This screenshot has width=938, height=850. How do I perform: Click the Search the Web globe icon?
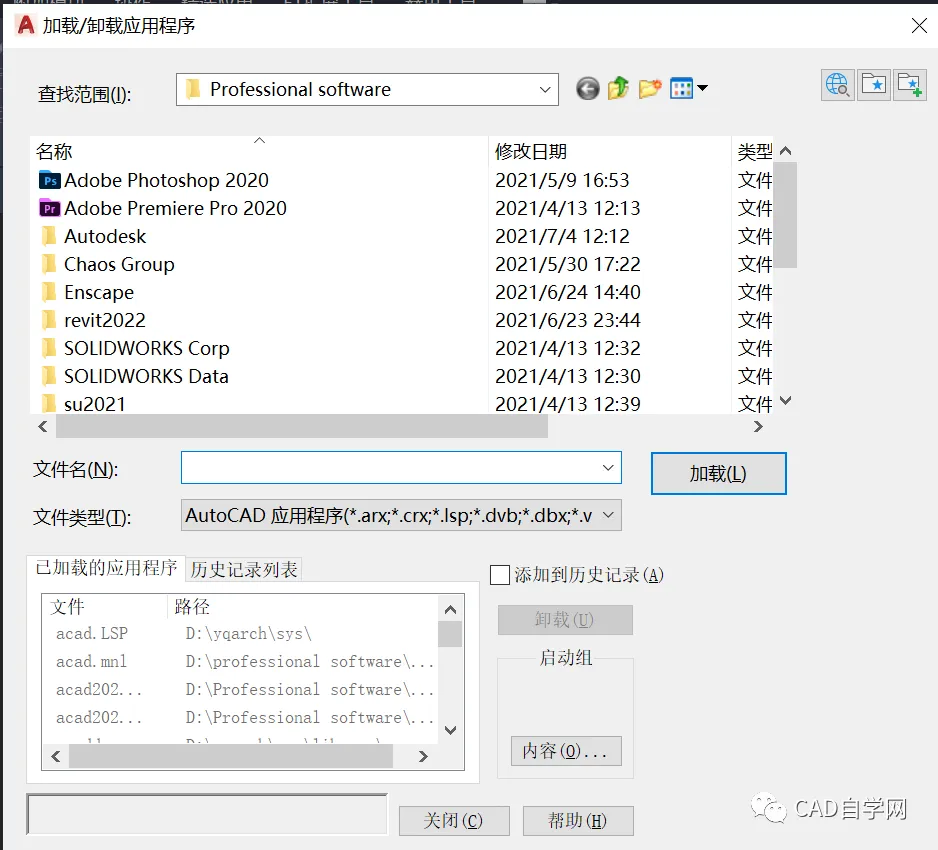coord(838,85)
